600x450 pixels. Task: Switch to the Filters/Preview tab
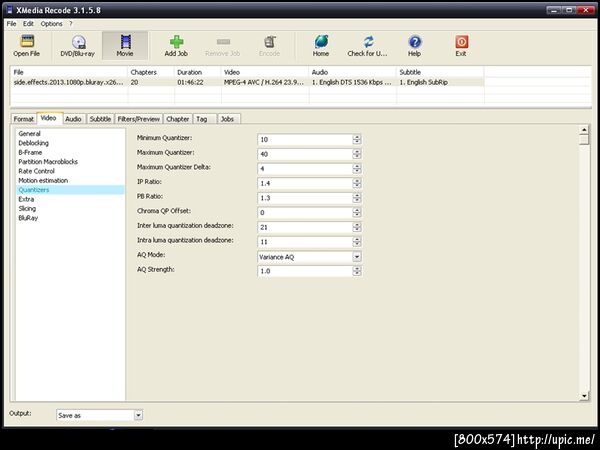(x=139, y=119)
